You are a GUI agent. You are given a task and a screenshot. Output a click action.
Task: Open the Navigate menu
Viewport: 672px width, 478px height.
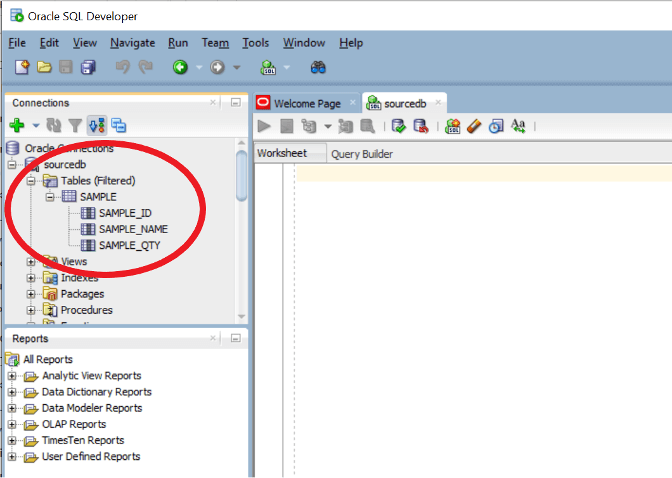132,43
